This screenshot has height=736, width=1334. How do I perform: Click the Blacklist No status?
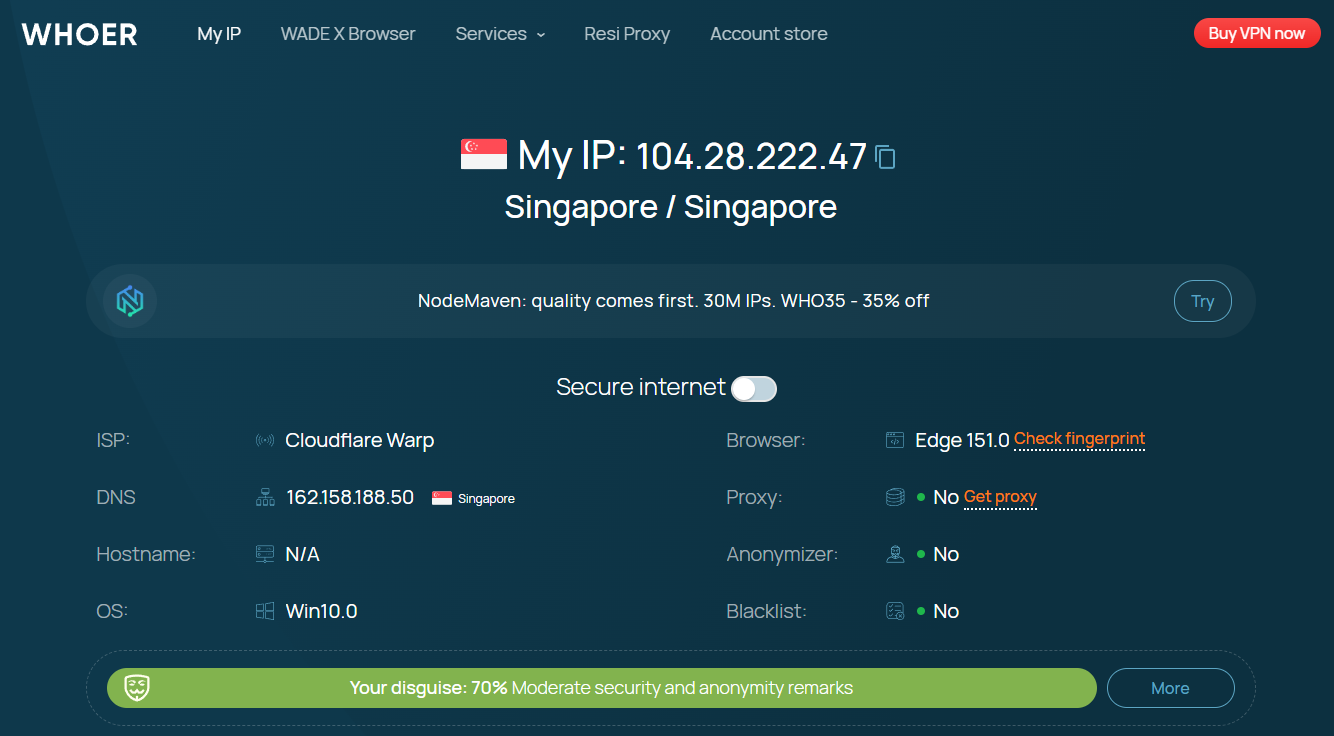pyautogui.click(x=946, y=611)
